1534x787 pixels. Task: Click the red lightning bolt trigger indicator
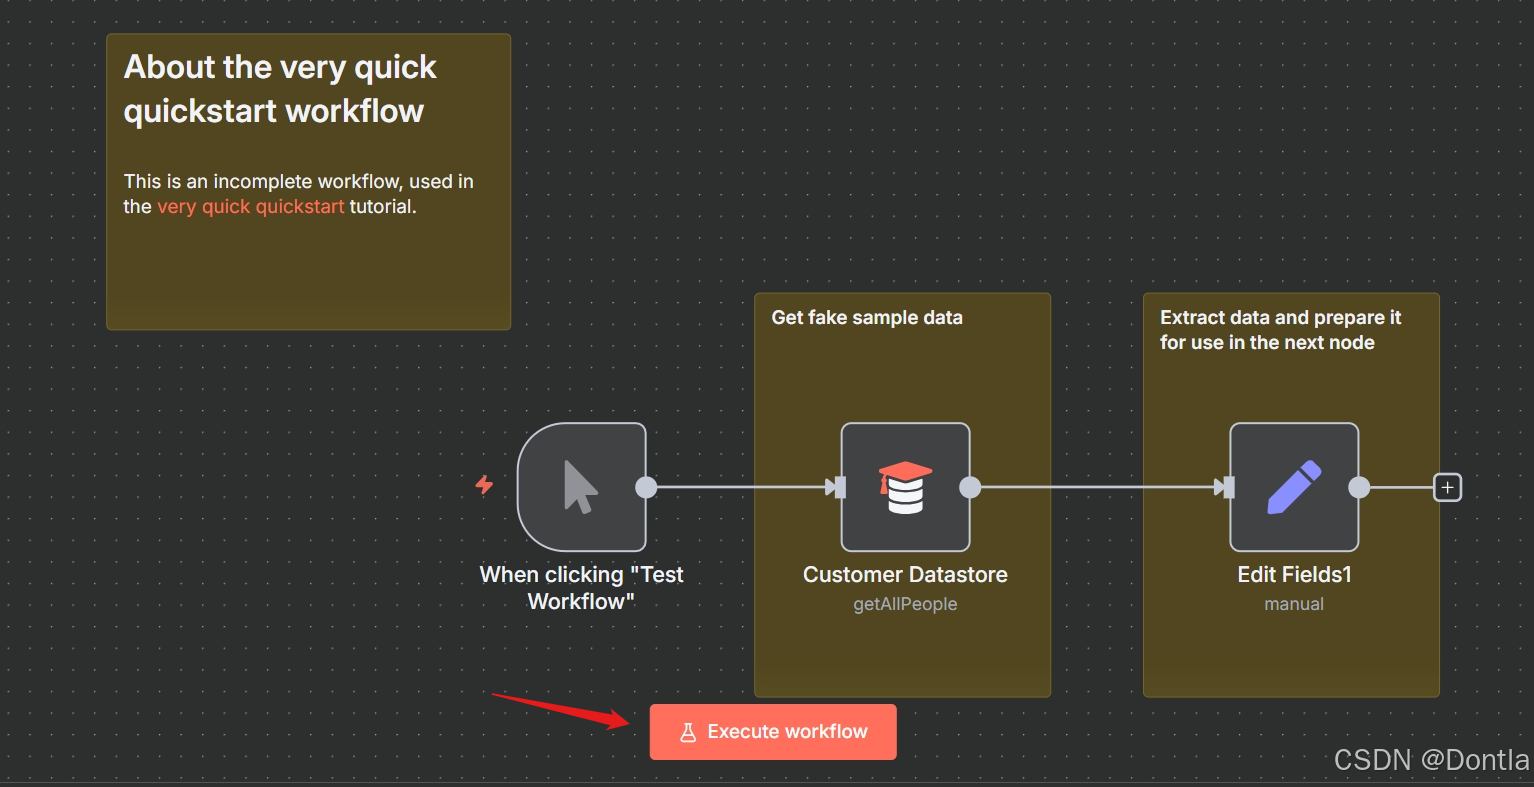click(484, 487)
